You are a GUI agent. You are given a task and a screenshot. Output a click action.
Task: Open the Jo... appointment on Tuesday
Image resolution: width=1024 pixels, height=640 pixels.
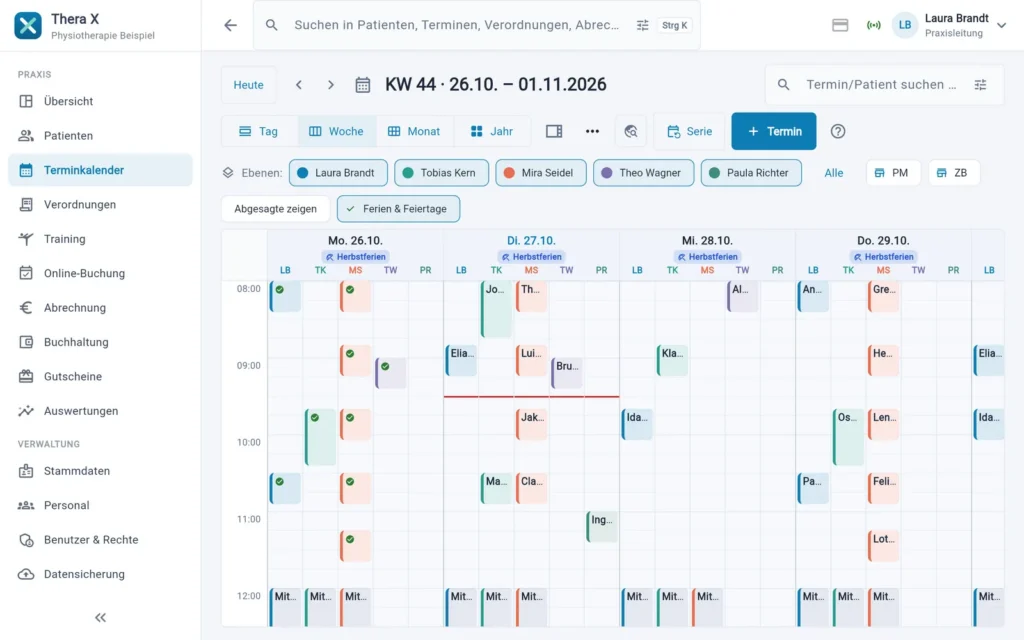pyautogui.click(x=496, y=309)
